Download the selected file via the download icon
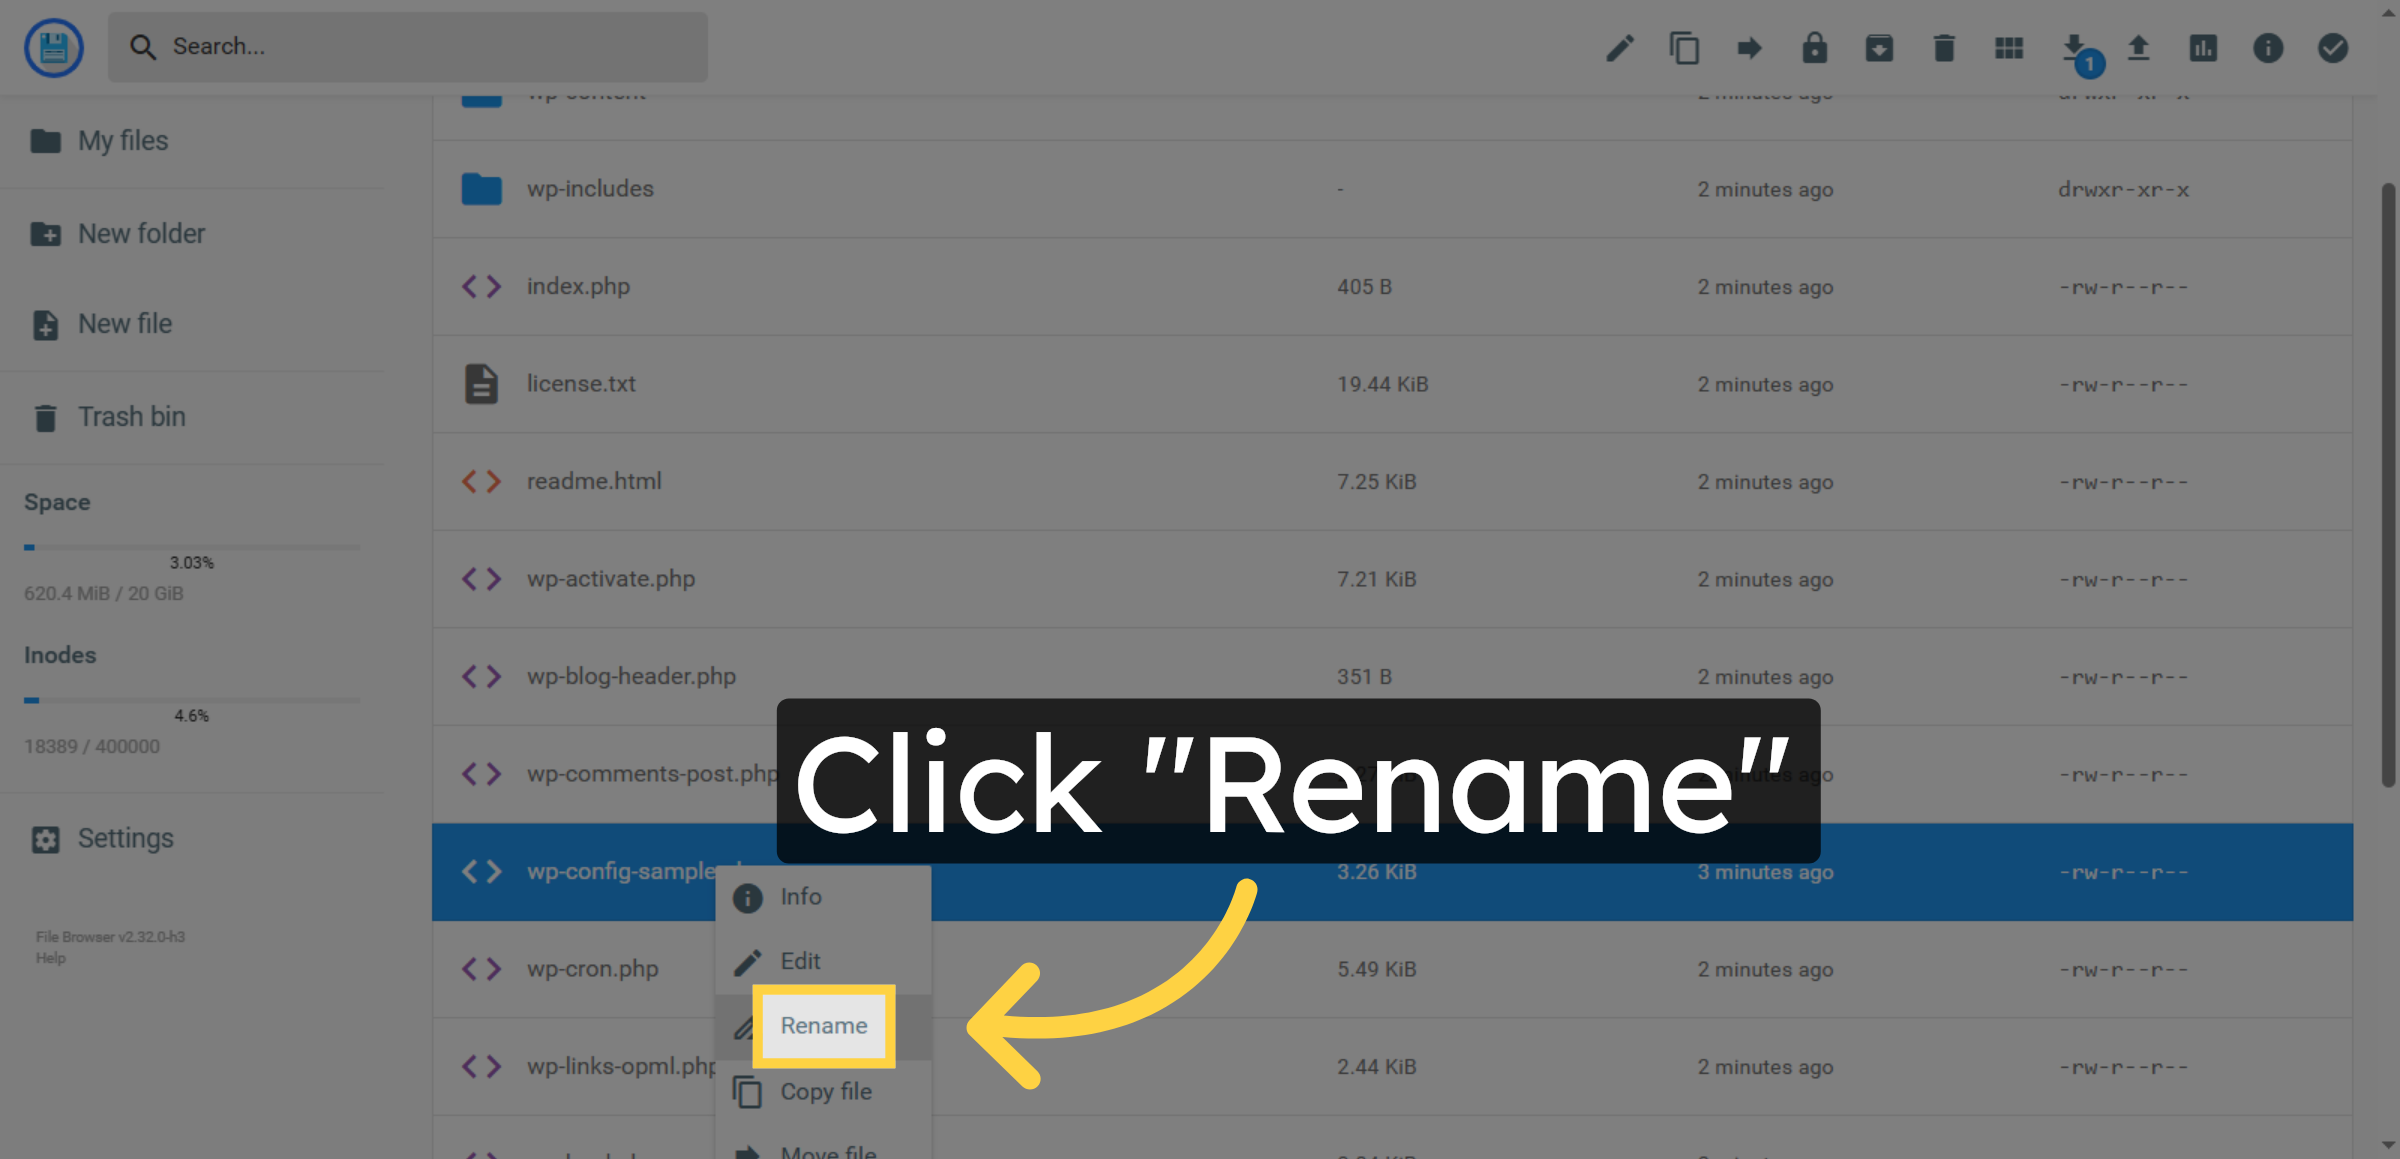The height and width of the screenshot is (1159, 2400). click(2072, 47)
